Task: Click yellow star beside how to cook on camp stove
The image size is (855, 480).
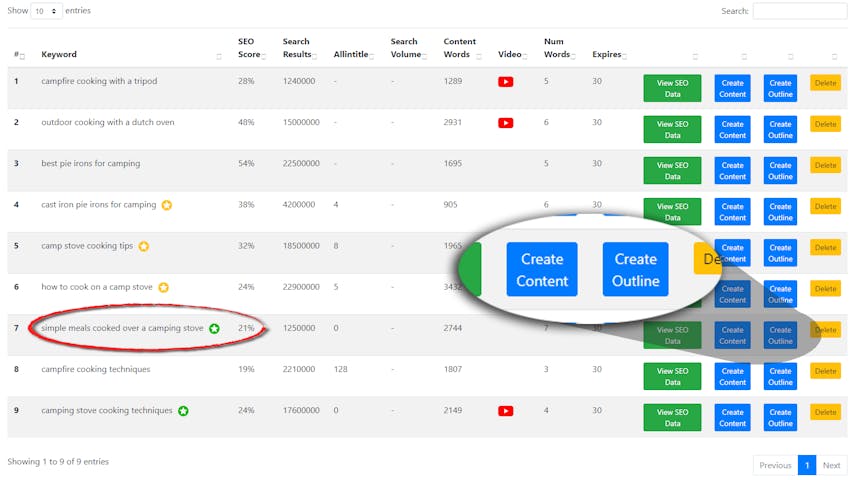Action: (x=163, y=287)
